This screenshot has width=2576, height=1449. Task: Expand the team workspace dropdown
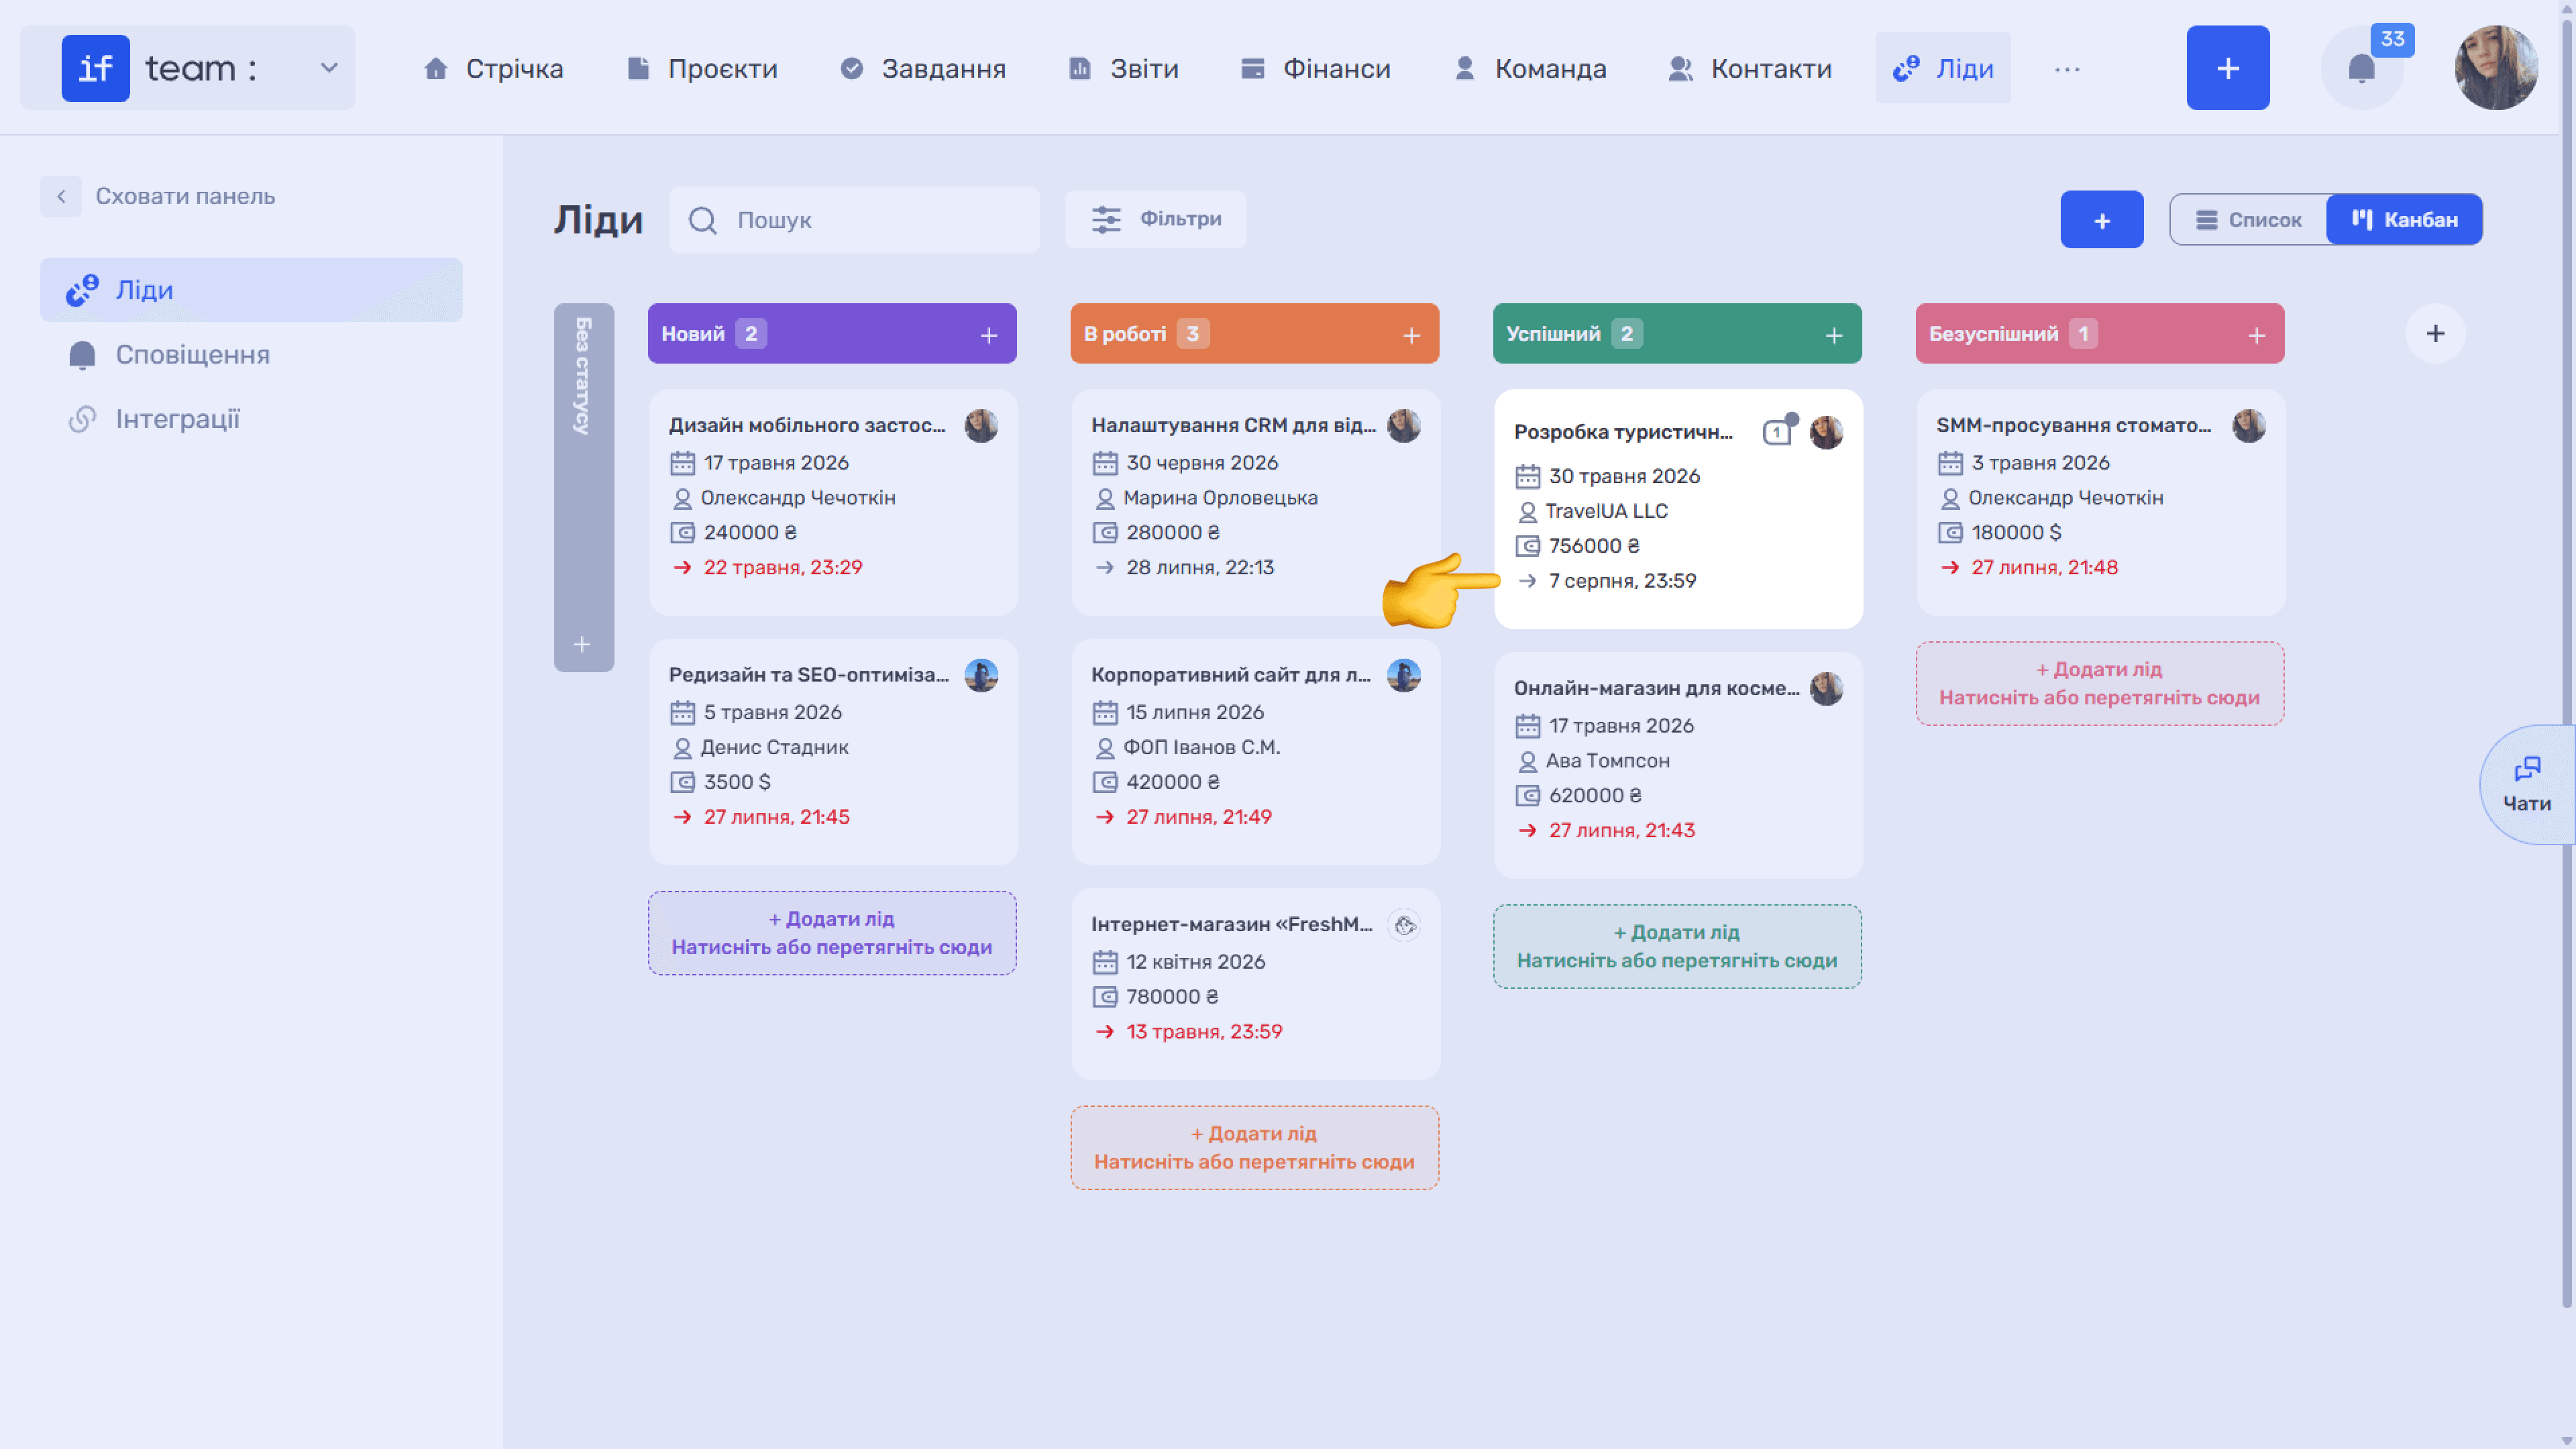[328, 68]
